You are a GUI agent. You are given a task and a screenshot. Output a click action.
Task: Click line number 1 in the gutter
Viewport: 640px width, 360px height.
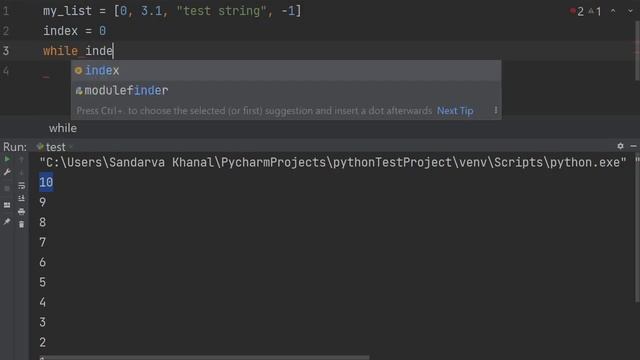point(6,11)
